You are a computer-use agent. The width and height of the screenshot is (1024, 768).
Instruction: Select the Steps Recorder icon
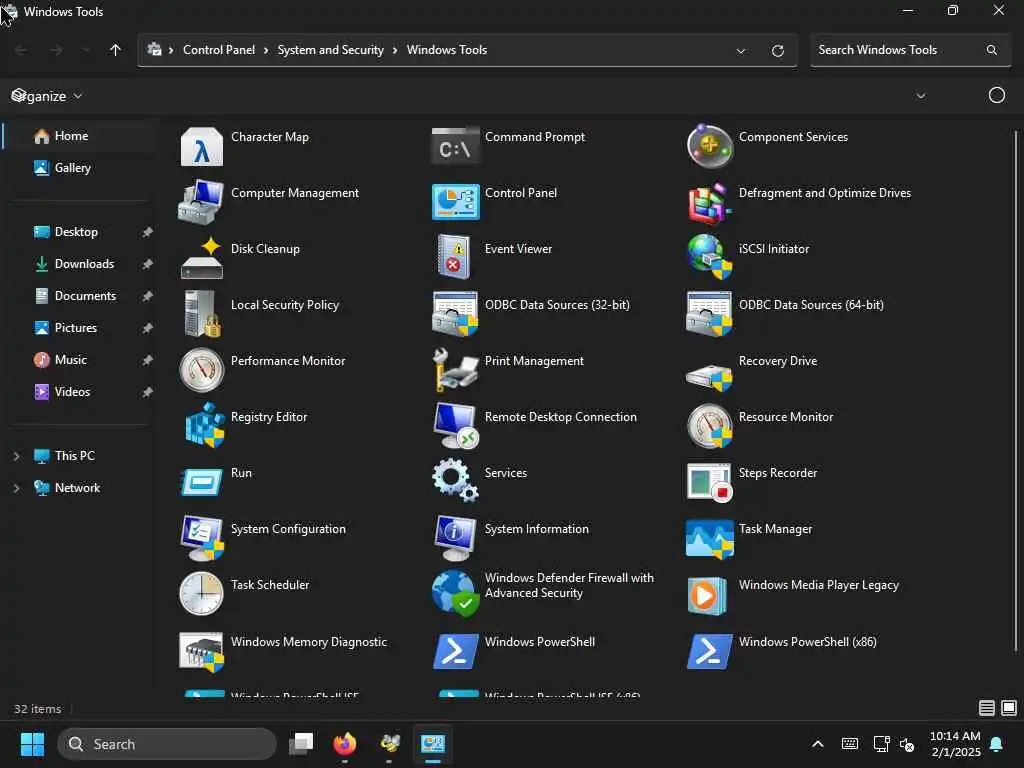tap(709, 483)
